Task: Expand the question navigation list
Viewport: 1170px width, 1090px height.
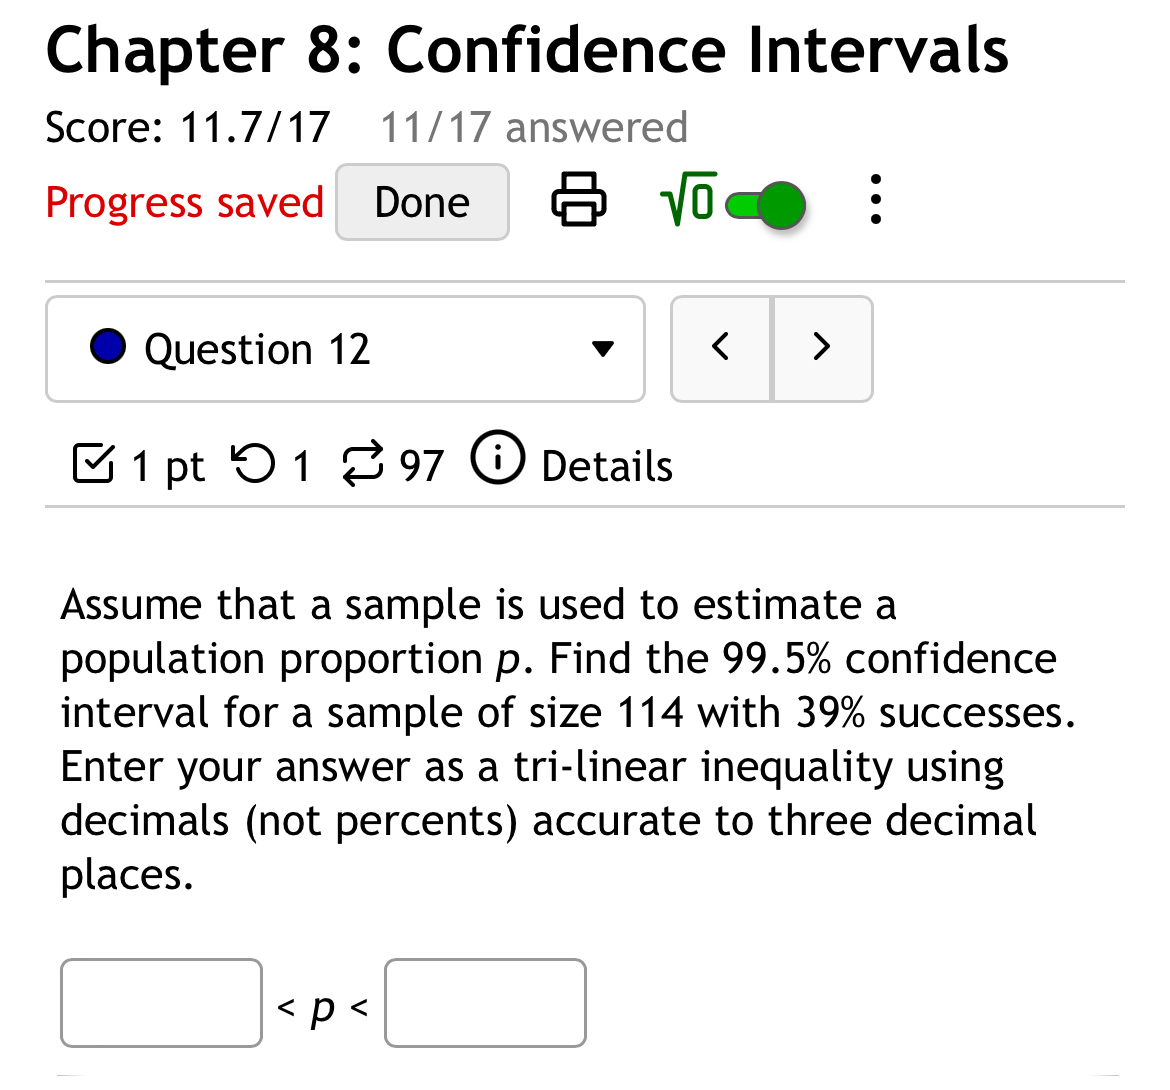Action: pyautogui.click(x=345, y=348)
